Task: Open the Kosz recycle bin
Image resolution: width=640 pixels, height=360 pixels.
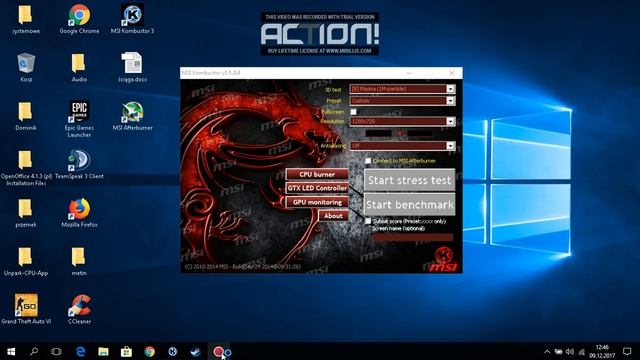Action: (x=26, y=67)
